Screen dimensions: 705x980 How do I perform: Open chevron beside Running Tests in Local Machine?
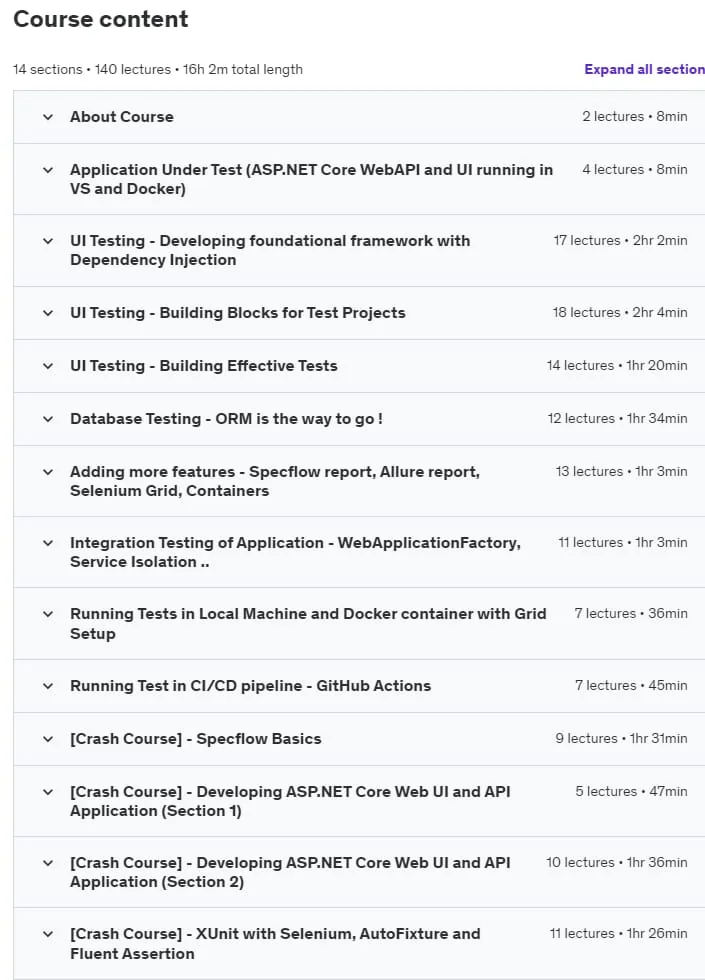pyautogui.click(x=48, y=614)
